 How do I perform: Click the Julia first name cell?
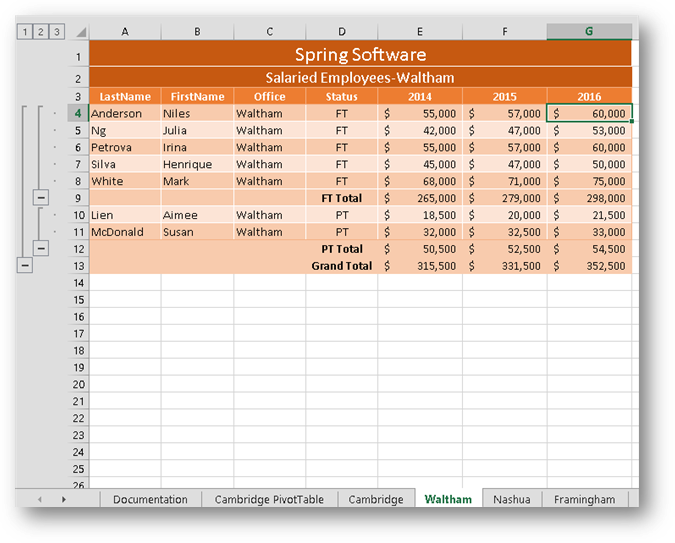[197, 130]
